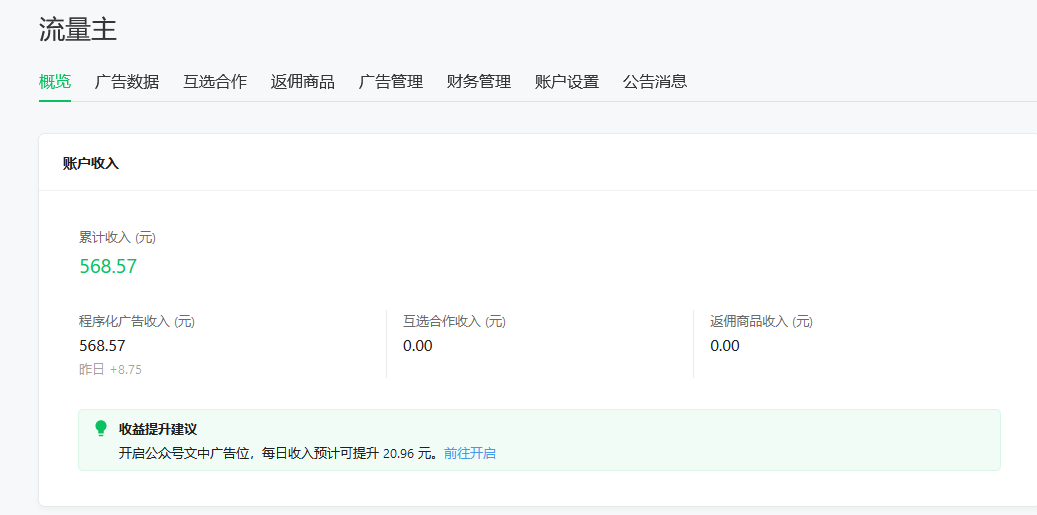This screenshot has width=1037, height=515.
Task: Click the 程序化广告收入 (元) label
Action: pos(137,322)
